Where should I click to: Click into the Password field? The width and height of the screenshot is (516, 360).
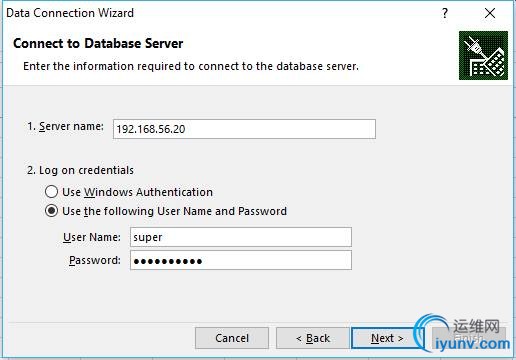(x=241, y=260)
